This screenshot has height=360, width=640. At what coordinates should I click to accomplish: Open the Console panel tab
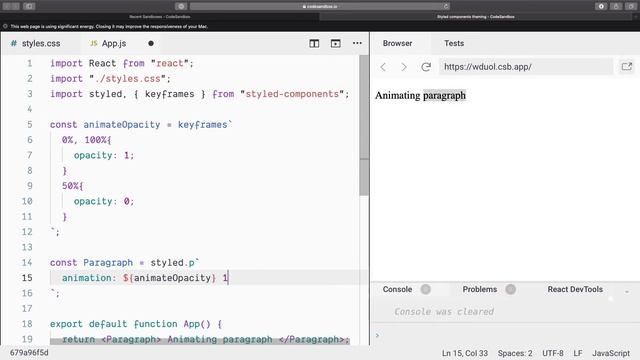click(397, 289)
